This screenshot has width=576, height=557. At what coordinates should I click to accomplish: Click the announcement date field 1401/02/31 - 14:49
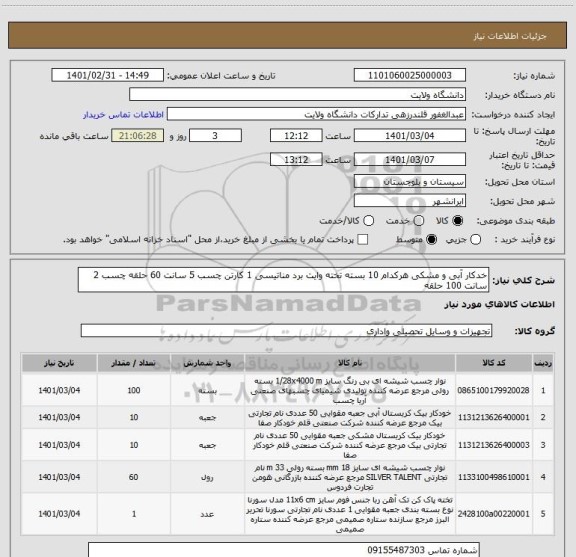[x=108, y=75]
